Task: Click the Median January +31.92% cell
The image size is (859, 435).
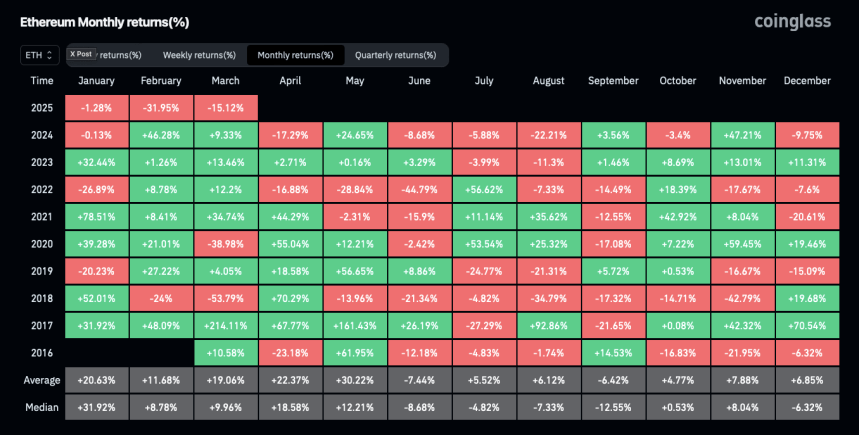Action: point(96,406)
